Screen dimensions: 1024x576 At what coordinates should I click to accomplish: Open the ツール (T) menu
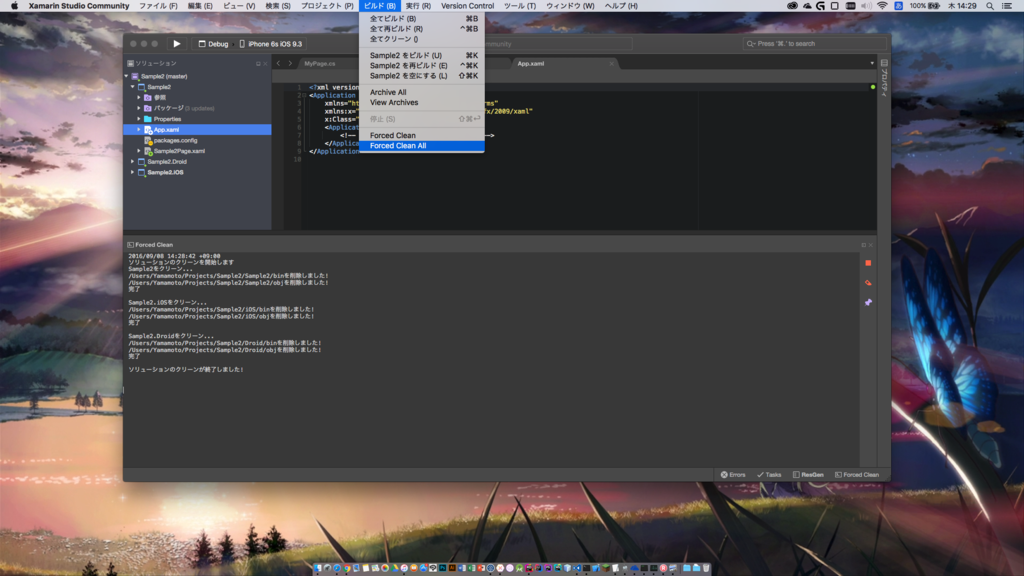[520, 6]
